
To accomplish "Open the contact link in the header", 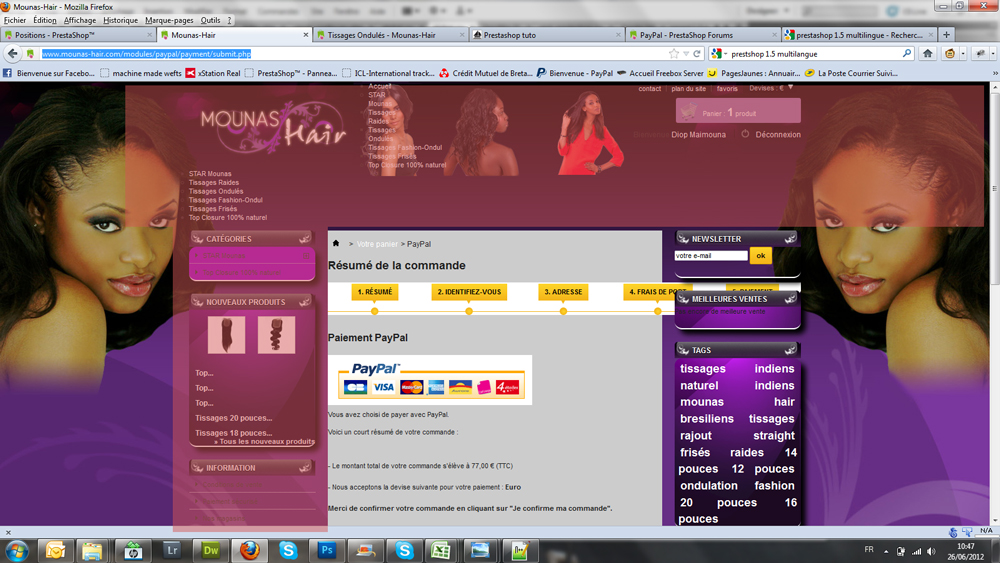I will (x=649, y=89).
